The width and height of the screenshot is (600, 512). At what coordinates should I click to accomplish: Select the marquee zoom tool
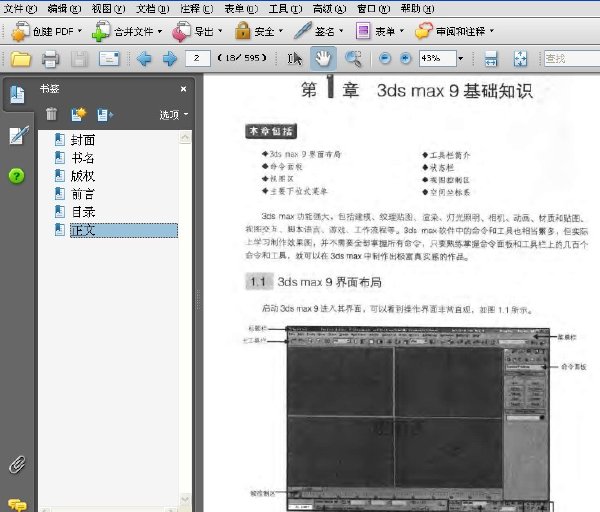[353, 59]
